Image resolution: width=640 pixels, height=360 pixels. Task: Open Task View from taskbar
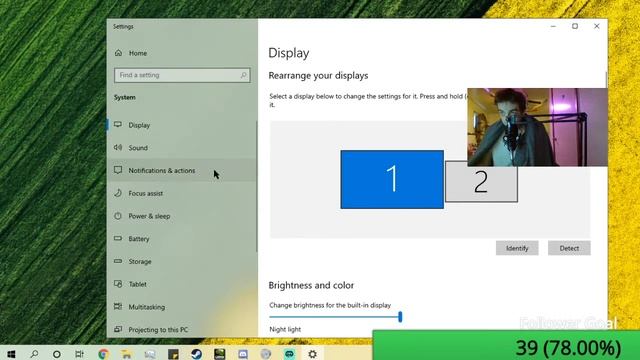[x=80, y=354]
